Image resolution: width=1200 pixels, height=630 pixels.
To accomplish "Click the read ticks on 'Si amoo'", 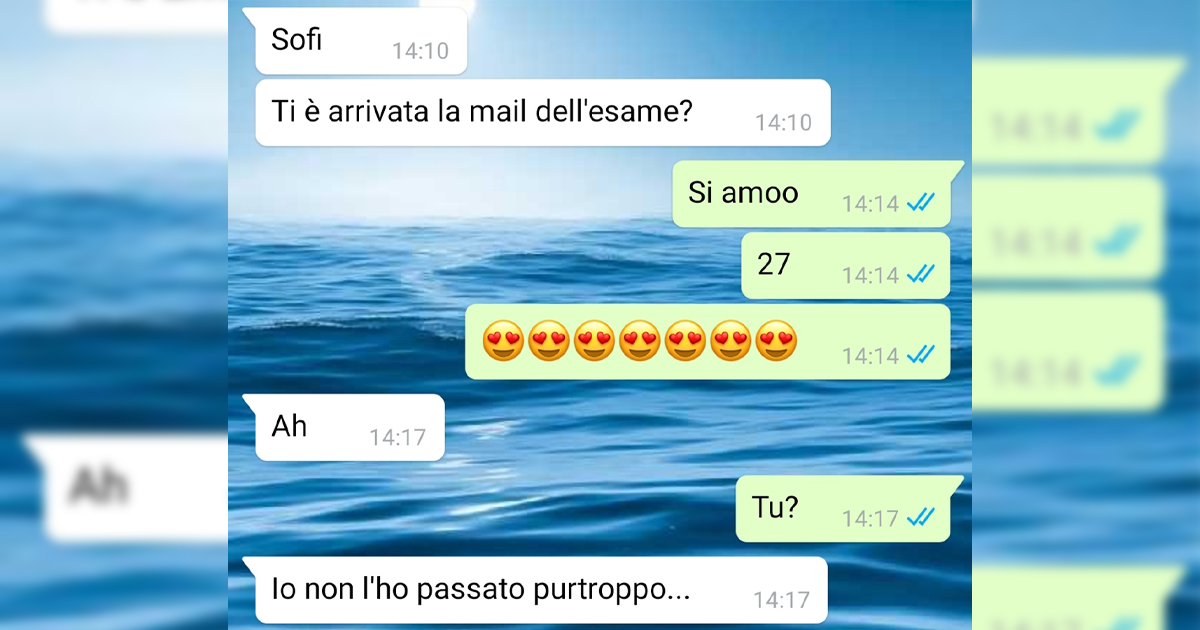I will coord(920,203).
